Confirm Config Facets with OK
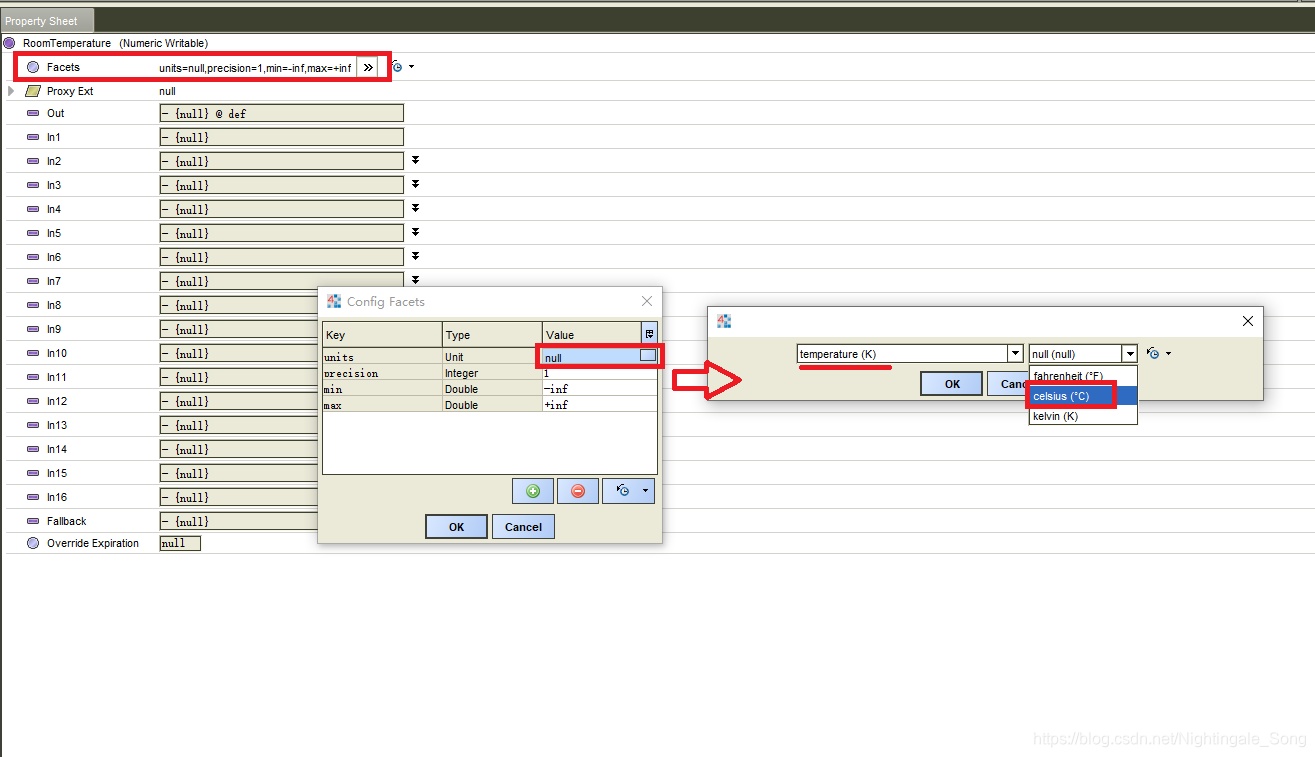Image resolution: width=1315 pixels, height=757 pixels. (456, 527)
